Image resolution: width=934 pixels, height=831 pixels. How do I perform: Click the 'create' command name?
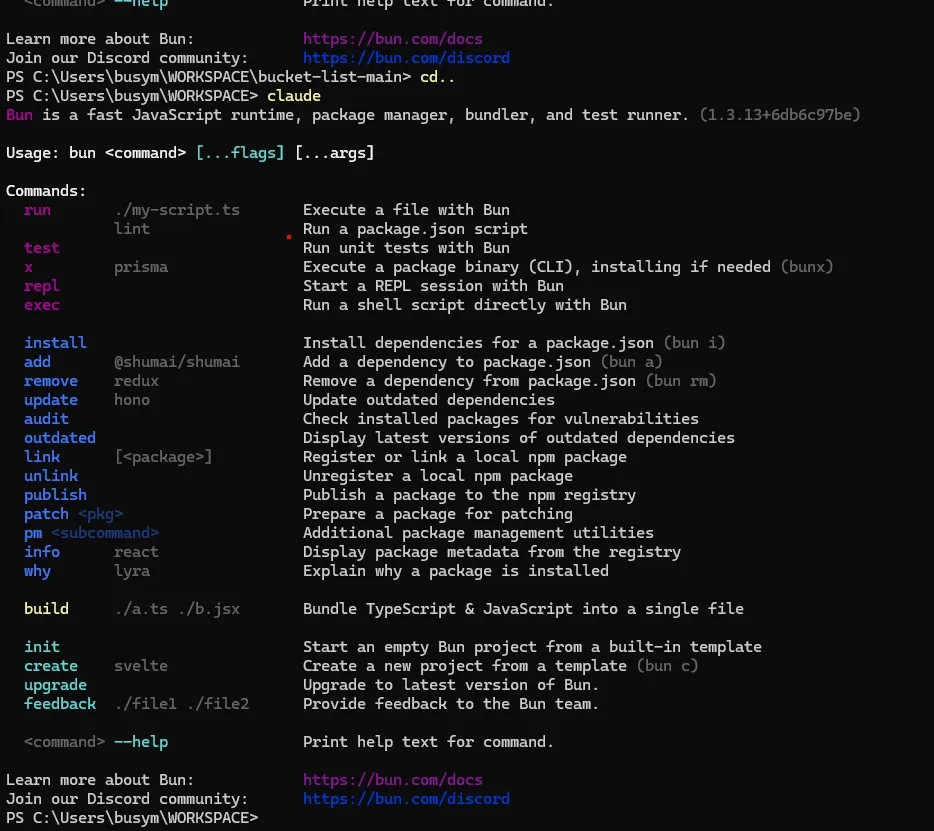51,666
